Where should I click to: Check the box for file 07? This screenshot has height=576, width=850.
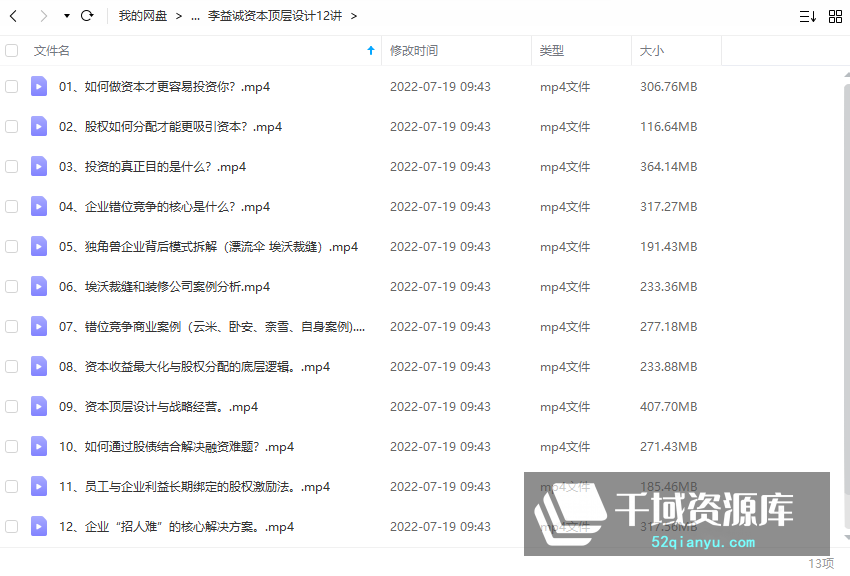[x=11, y=327]
